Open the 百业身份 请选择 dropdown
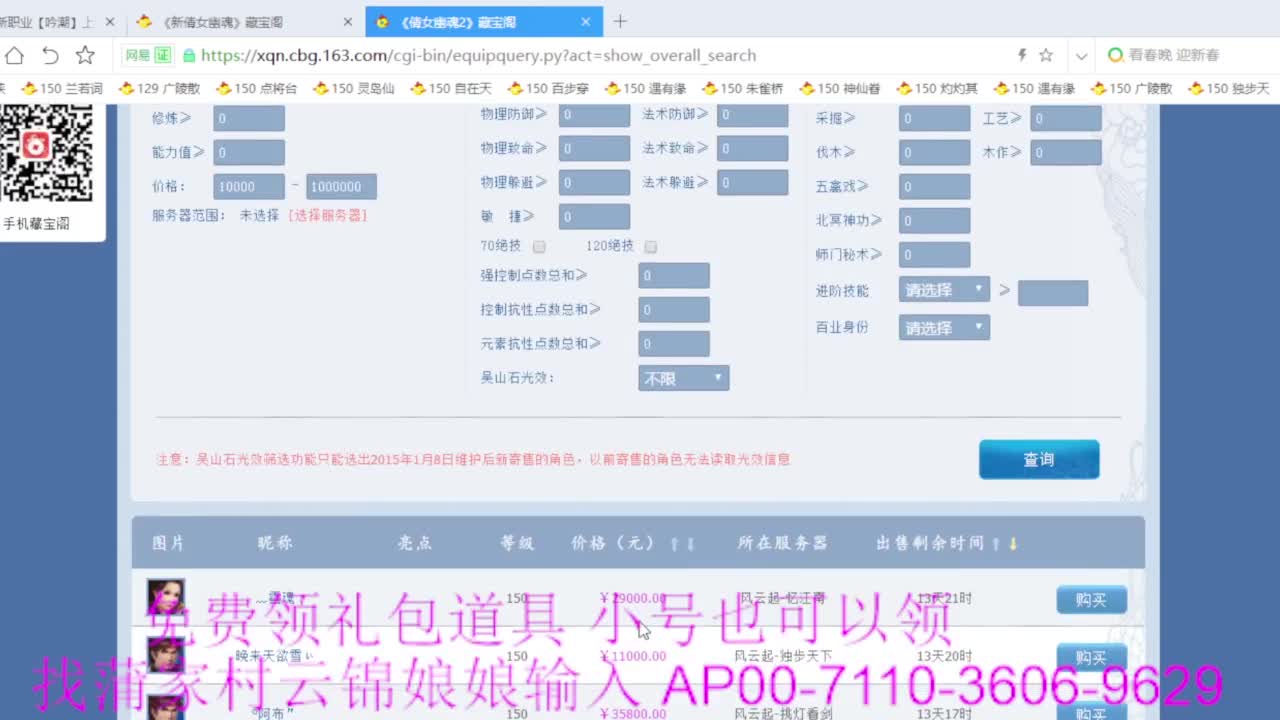 (943, 327)
